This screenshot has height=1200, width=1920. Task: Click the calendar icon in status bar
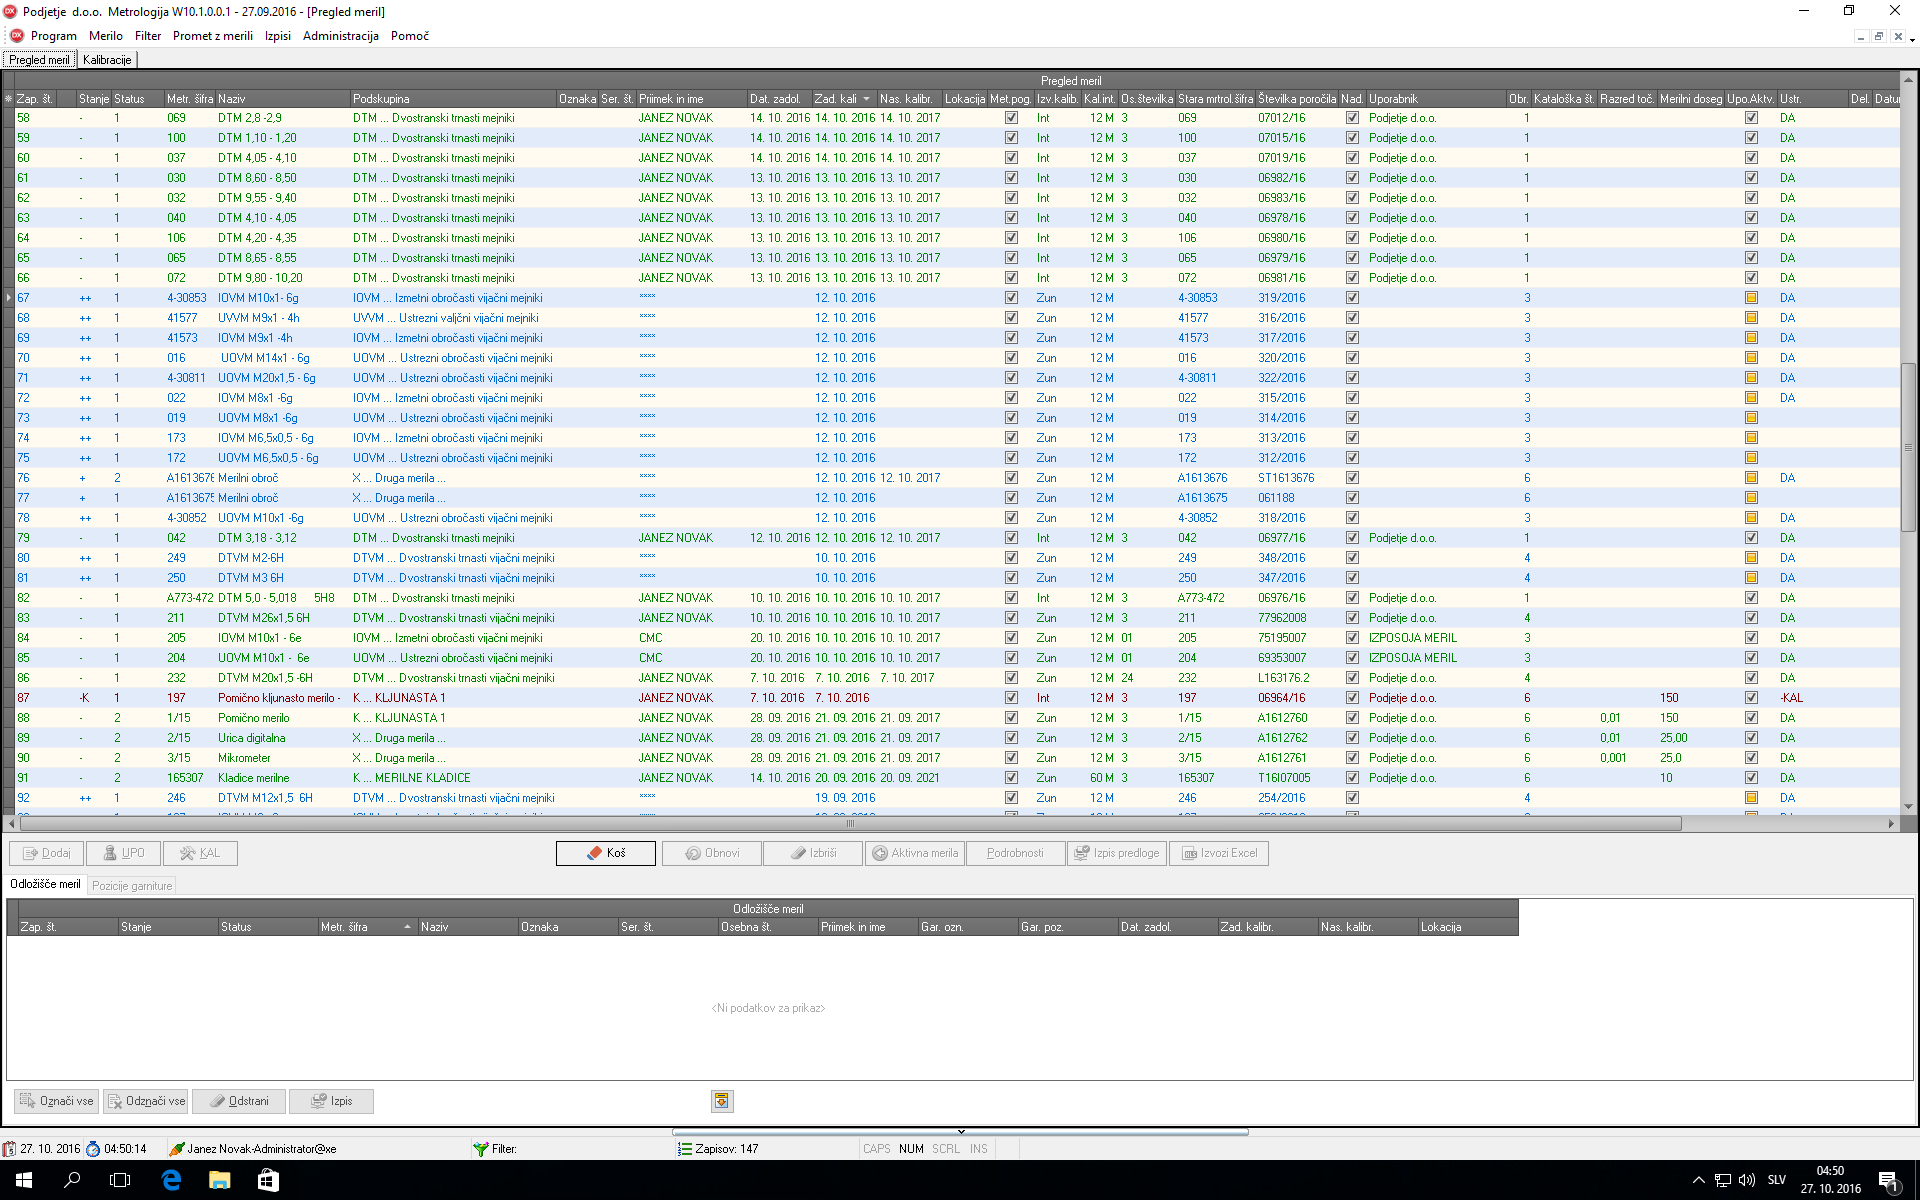pos(9,1149)
